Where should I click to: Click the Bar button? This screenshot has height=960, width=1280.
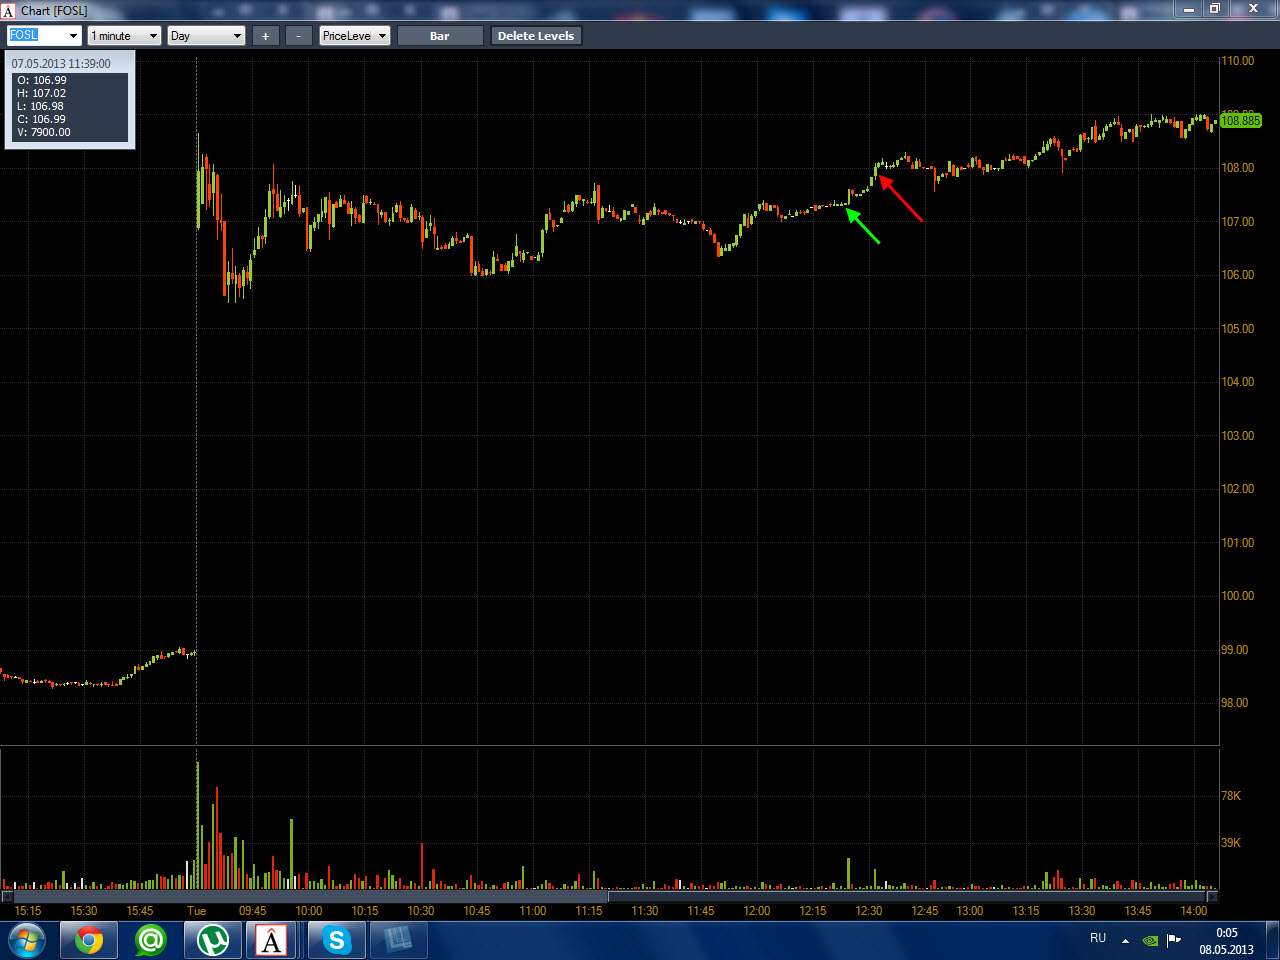click(440, 36)
